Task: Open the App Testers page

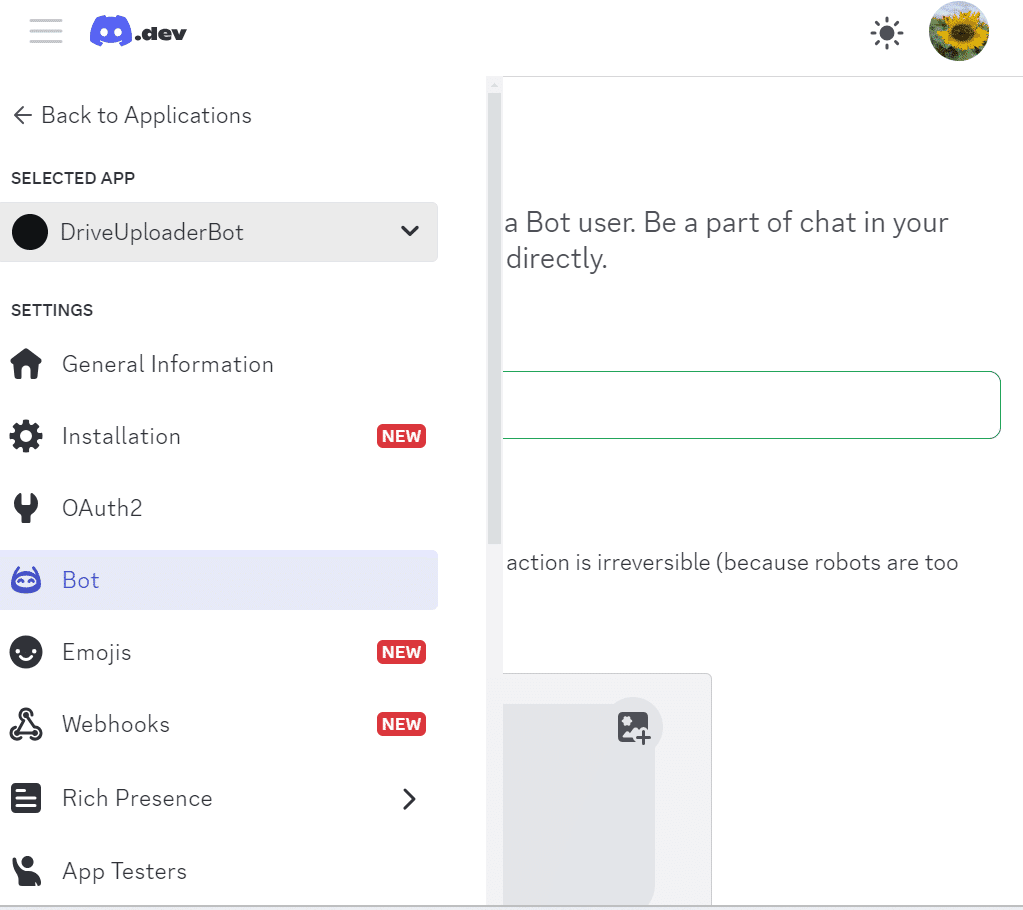Action: coord(219,872)
